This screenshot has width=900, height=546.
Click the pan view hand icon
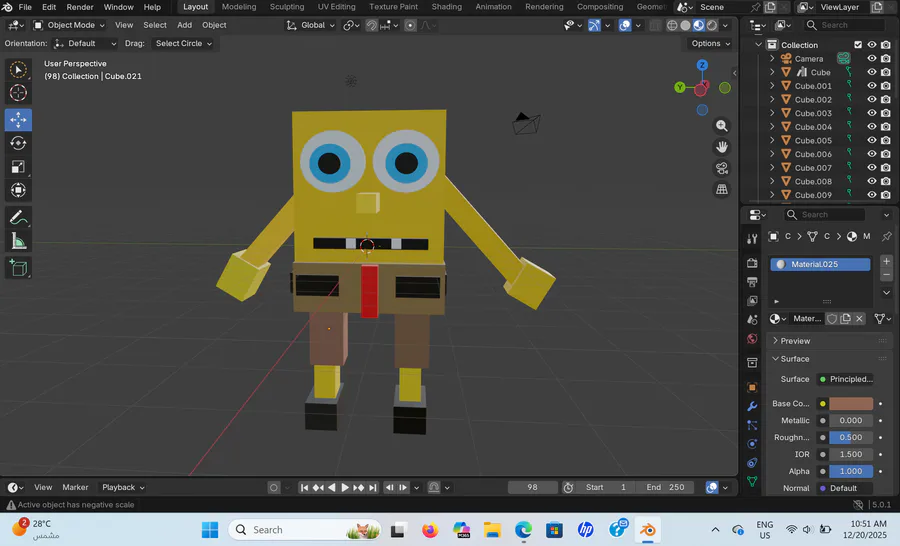(721, 147)
